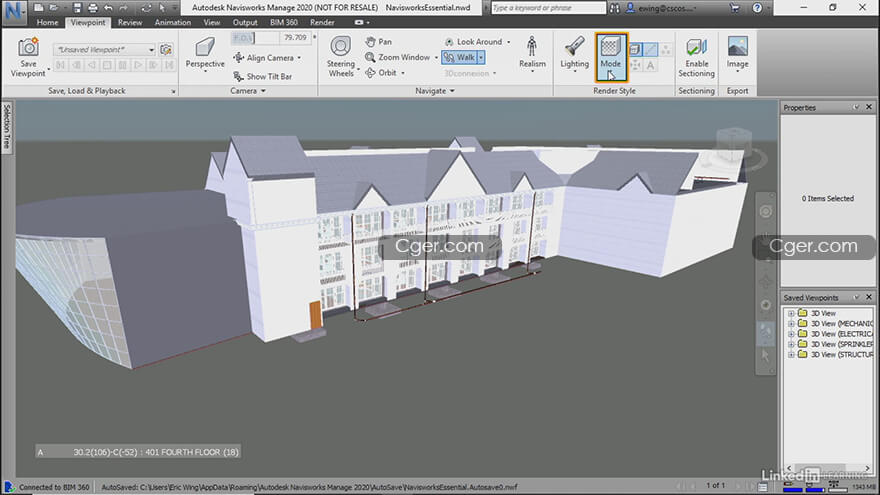Viewport: 880px width, 495px height.
Task: Click the Print icon in quick access toolbar
Action: coord(93,8)
